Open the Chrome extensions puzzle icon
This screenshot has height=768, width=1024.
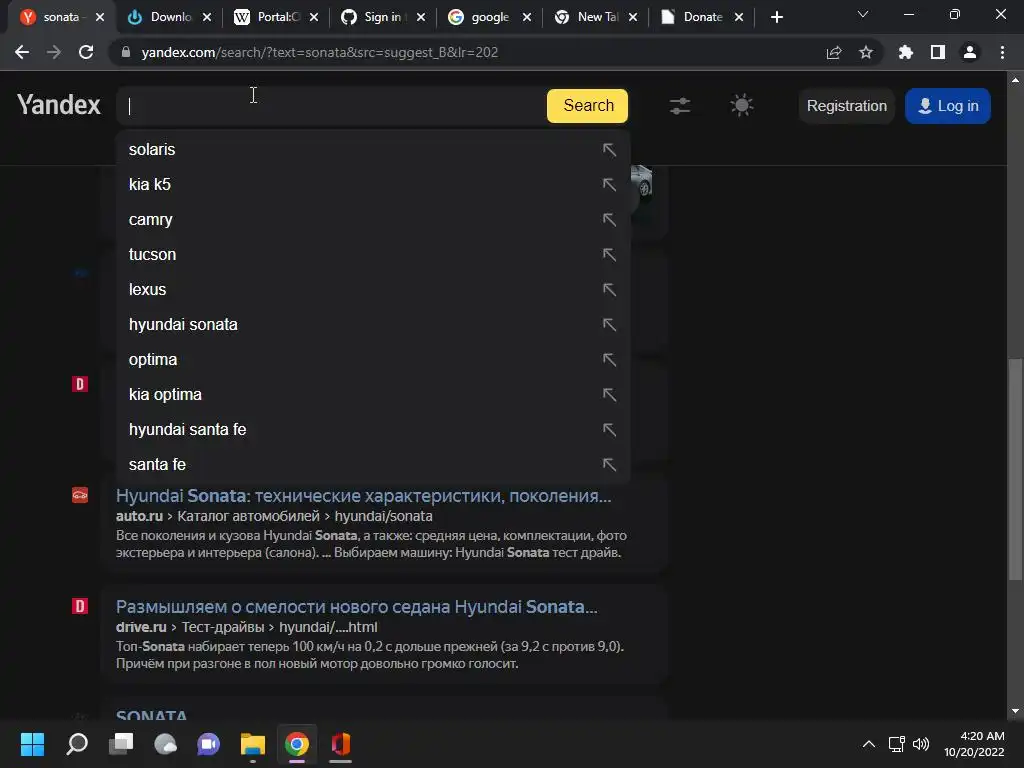905,52
